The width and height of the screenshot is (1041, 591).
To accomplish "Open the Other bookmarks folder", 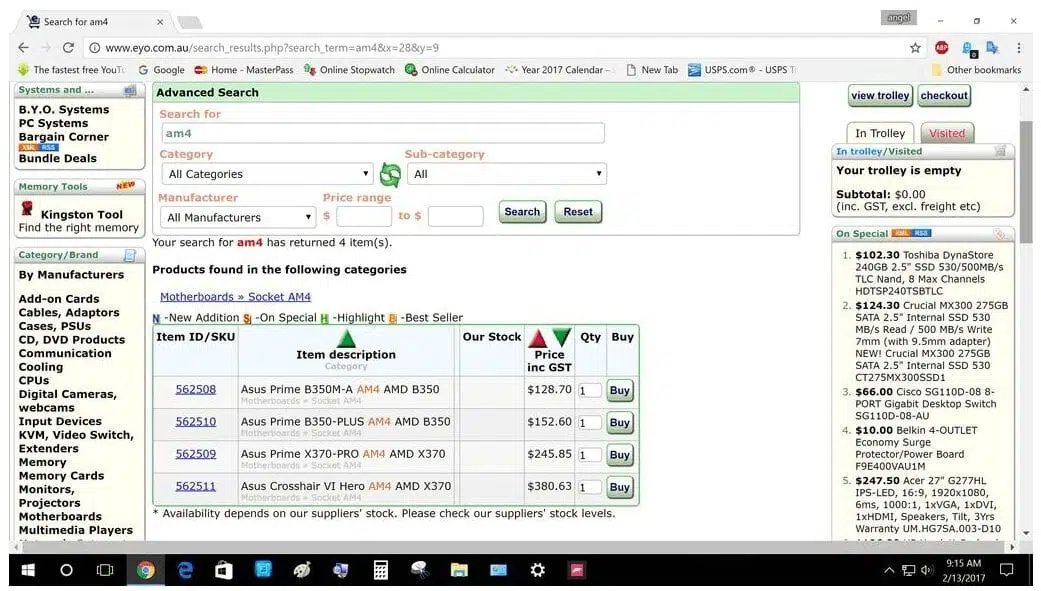I will coord(976,70).
